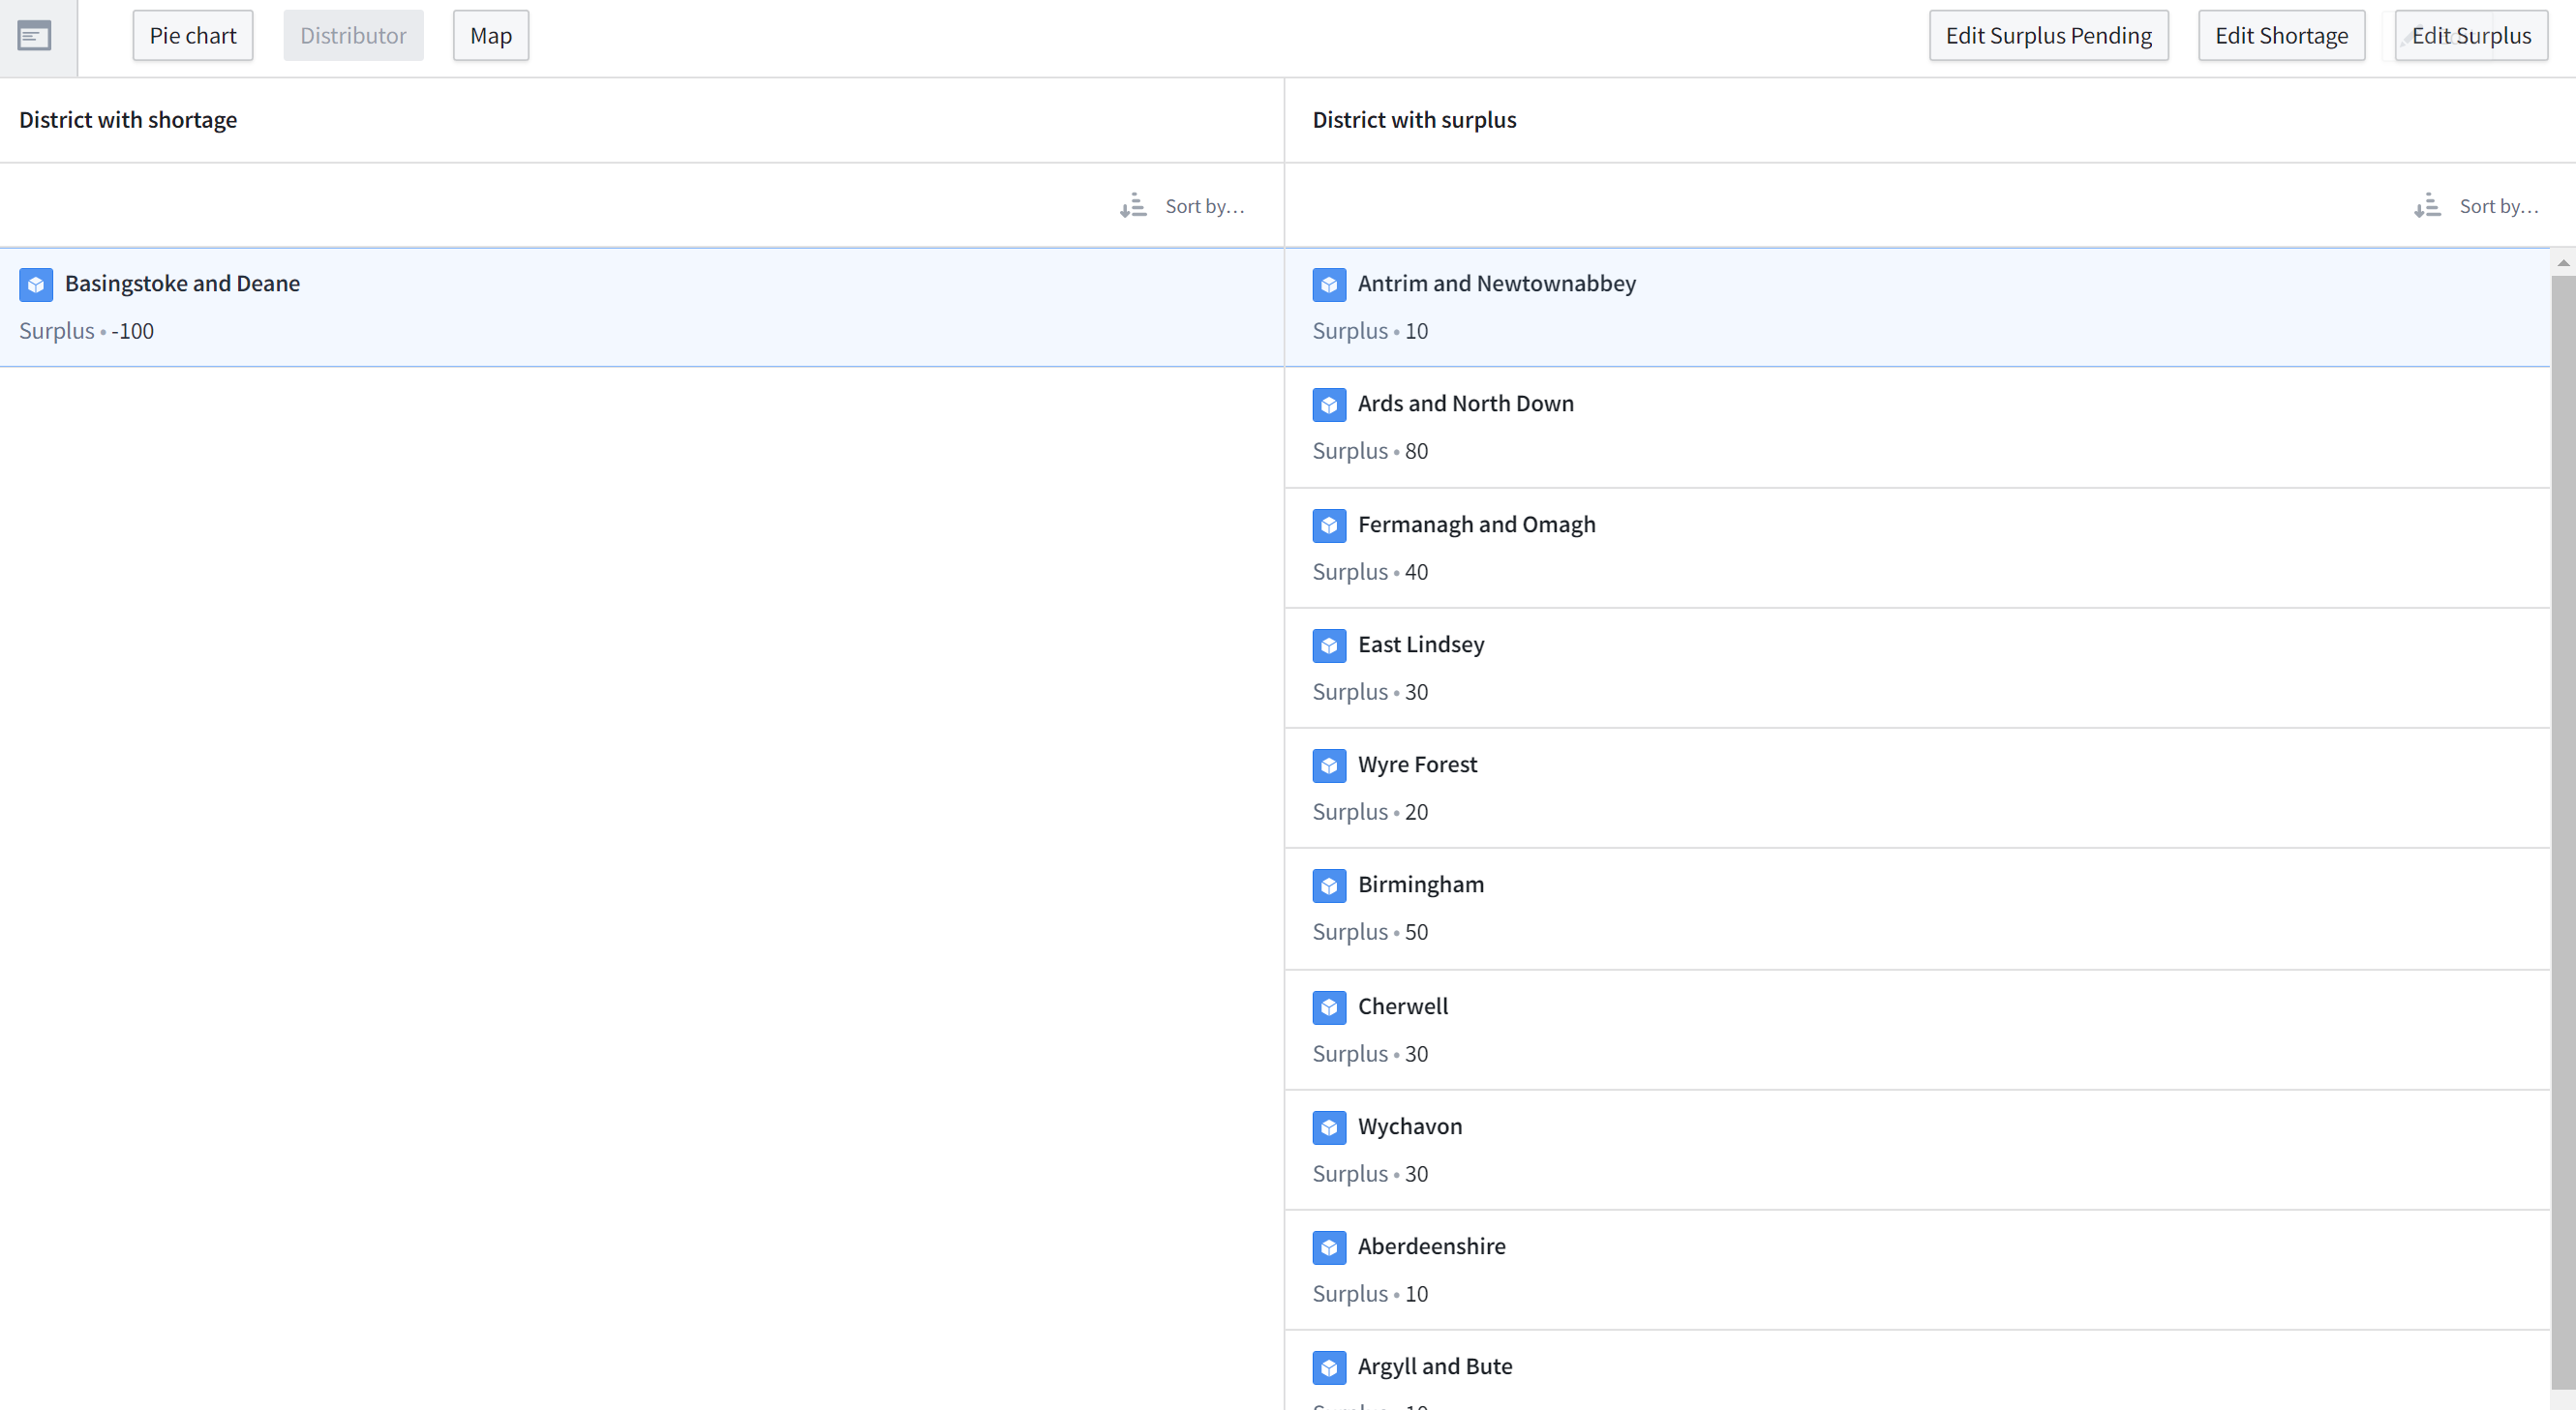Click the Edit Surplus Pending button
The height and width of the screenshot is (1410, 2576).
click(x=2048, y=36)
